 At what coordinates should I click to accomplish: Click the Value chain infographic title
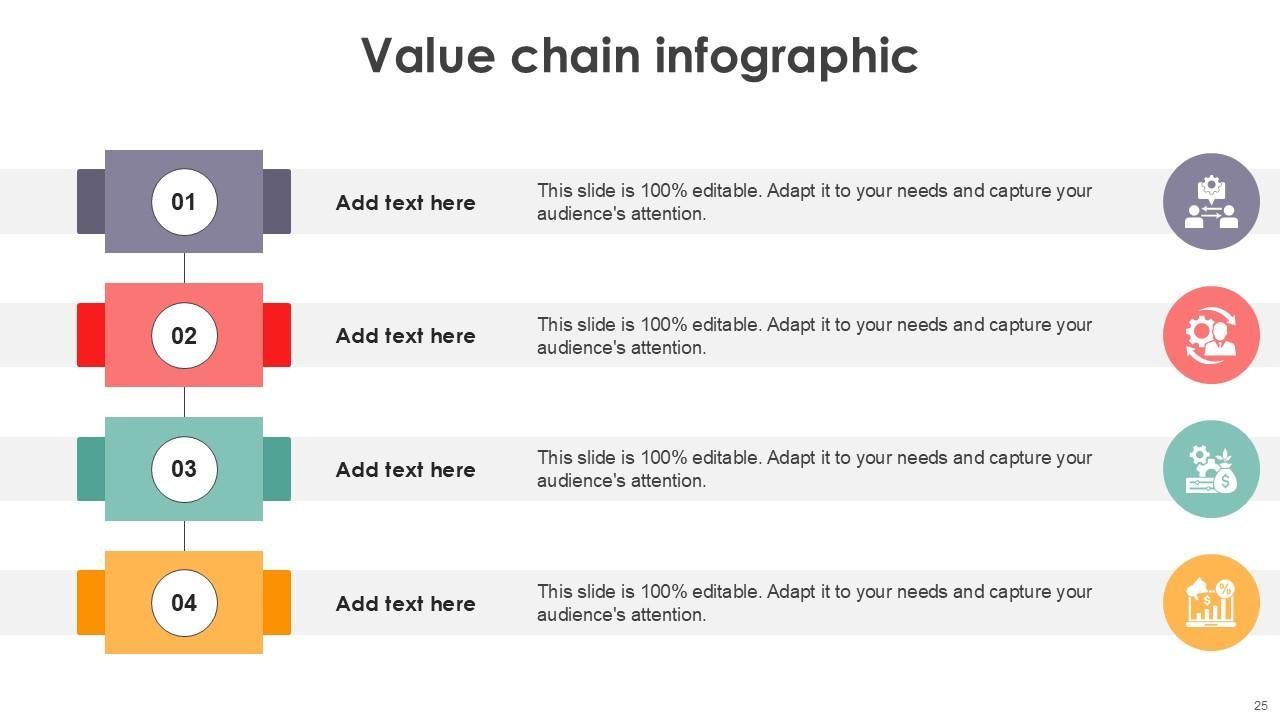click(639, 56)
